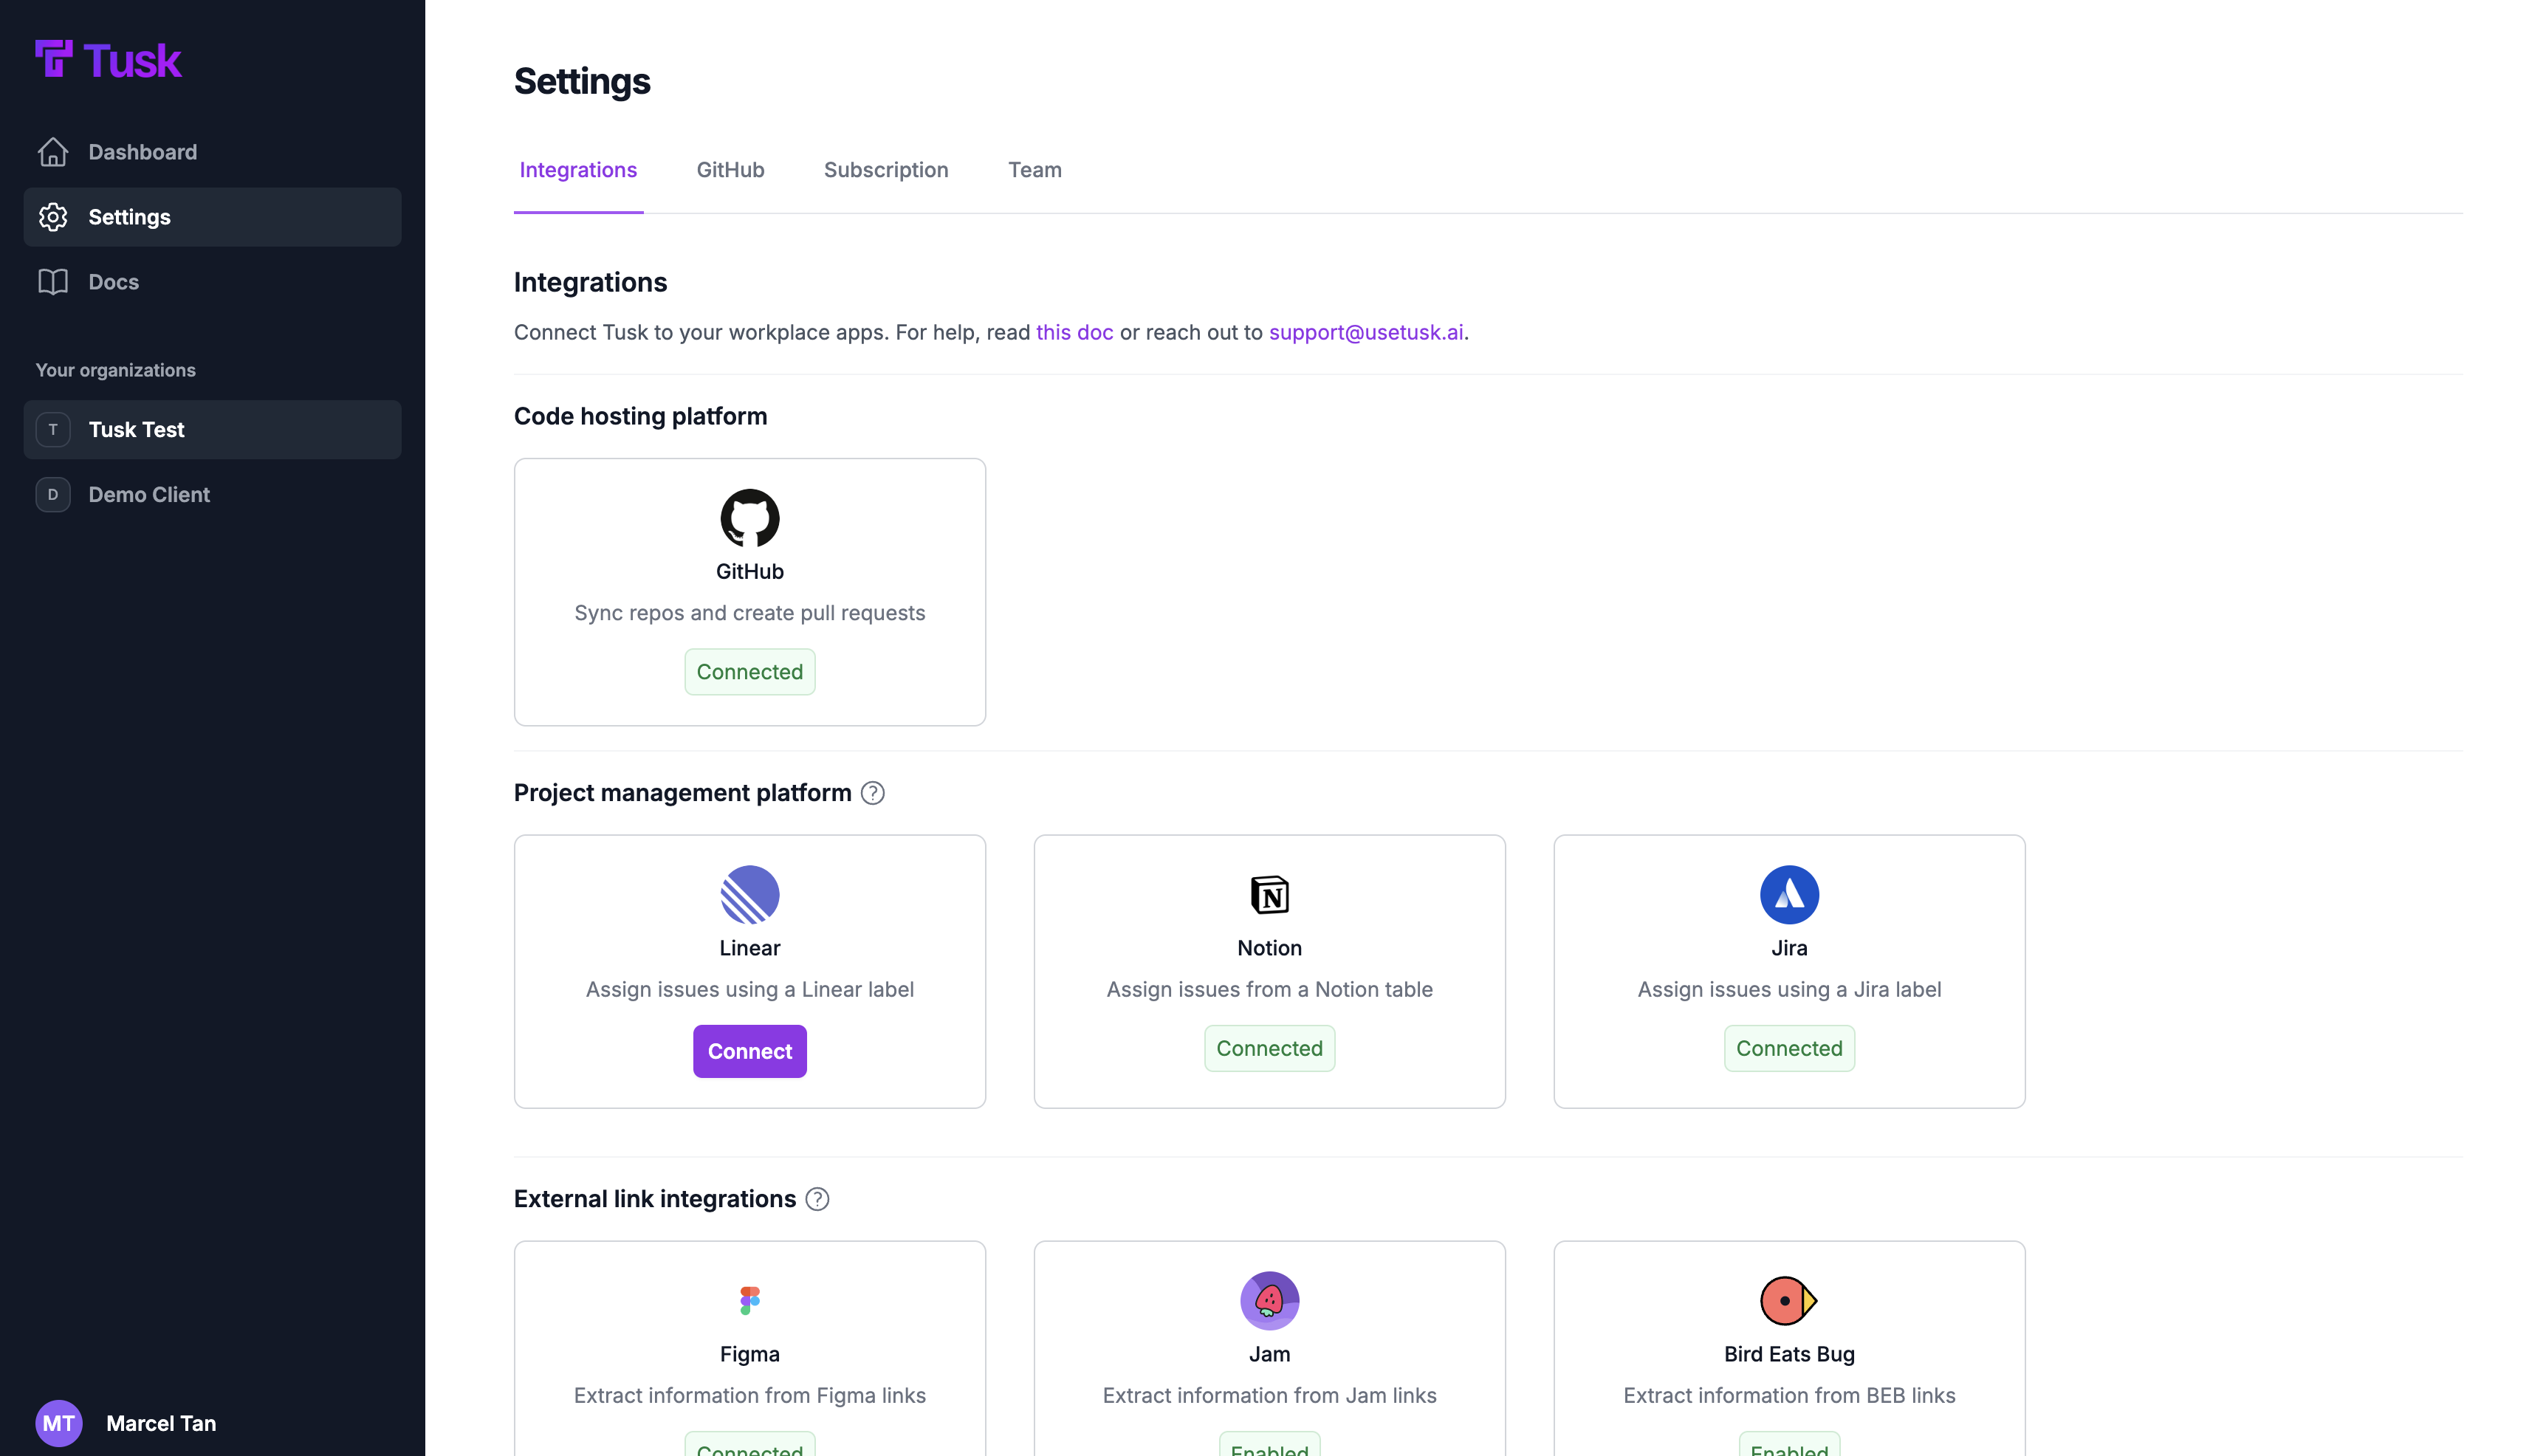Viewport: 2546px width, 1456px height.
Task: Switch to Demo Client organization
Action: (212, 495)
